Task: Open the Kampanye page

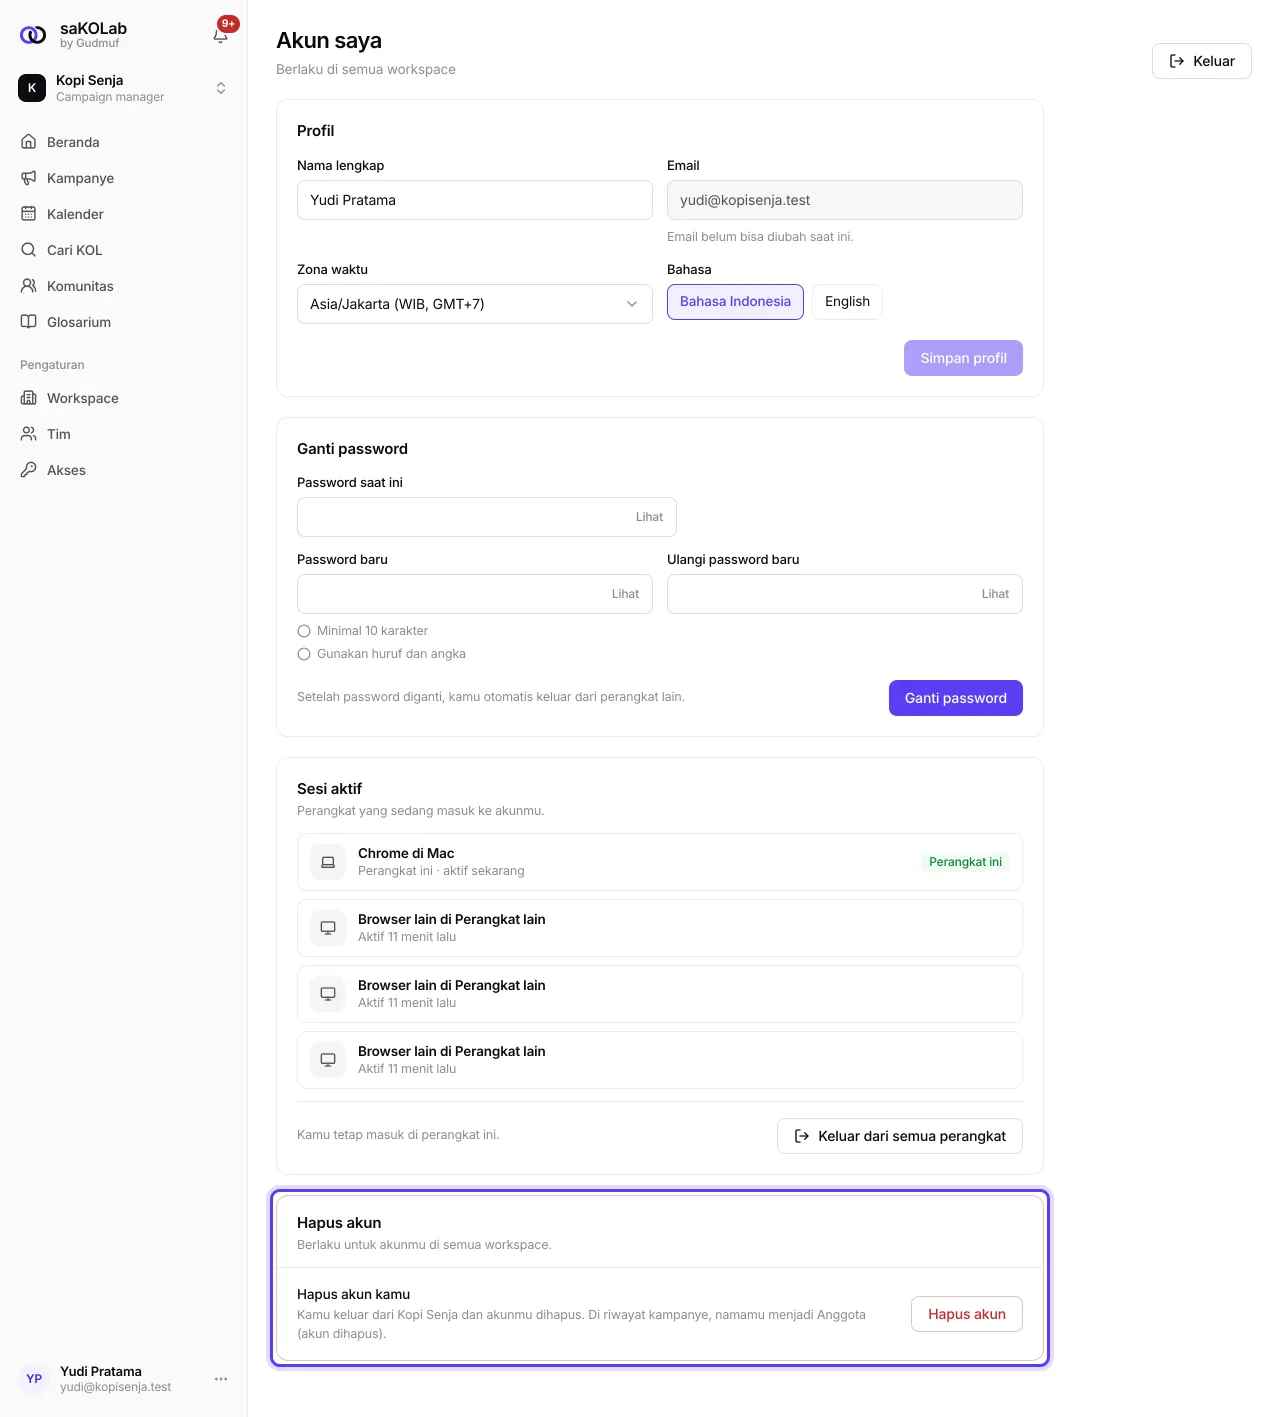Action: (124, 178)
